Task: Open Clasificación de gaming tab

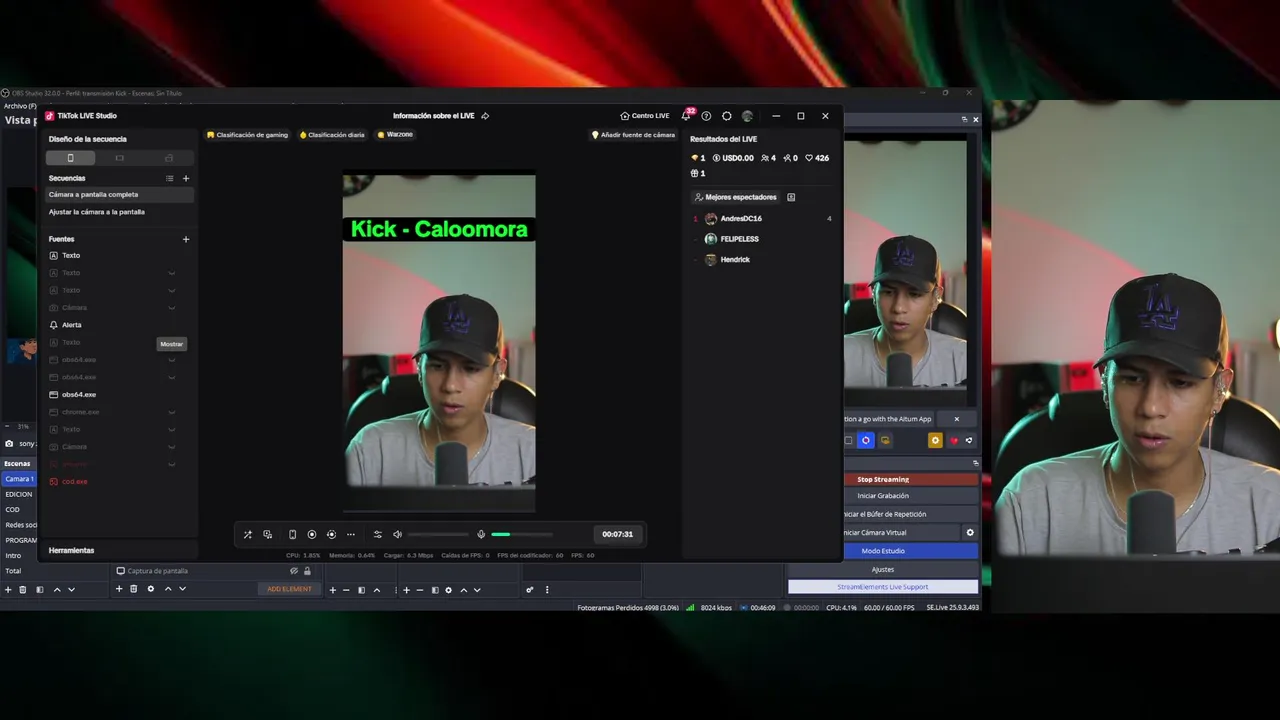Action: [247, 135]
